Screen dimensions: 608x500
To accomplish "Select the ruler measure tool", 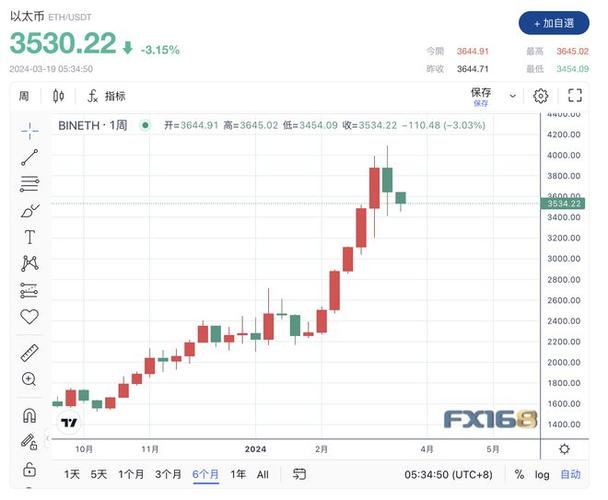I will [29, 353].
